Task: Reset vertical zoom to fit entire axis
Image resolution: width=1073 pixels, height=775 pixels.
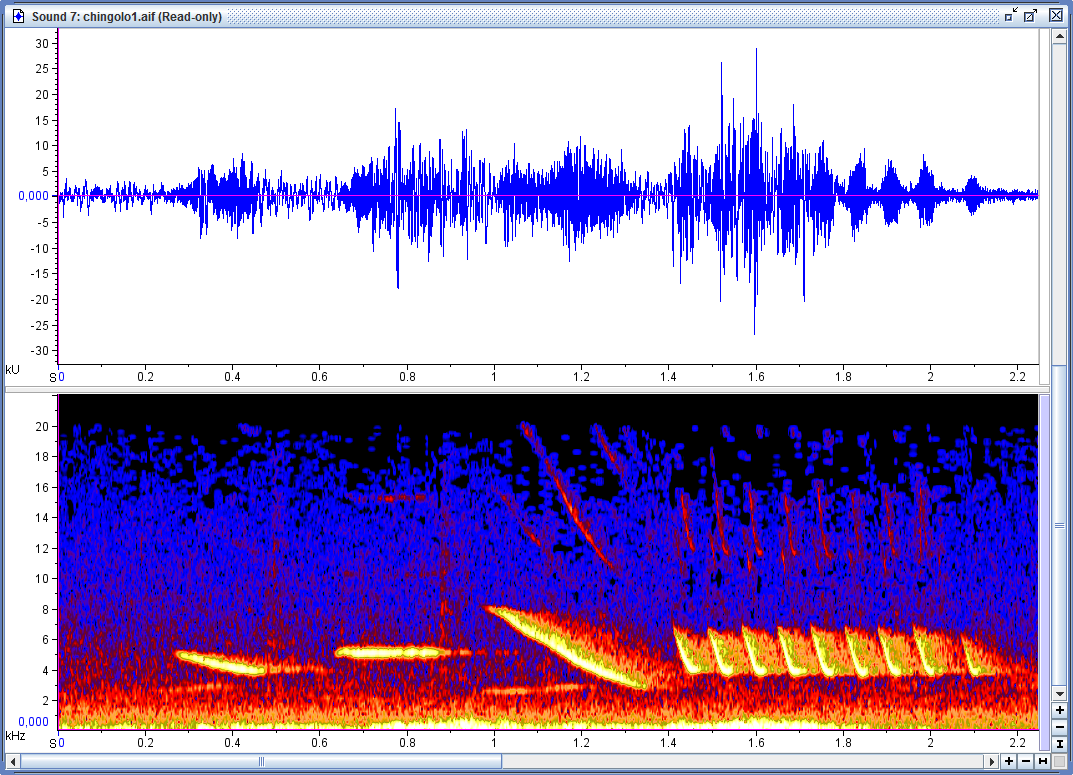Action: click(1059, 743)
